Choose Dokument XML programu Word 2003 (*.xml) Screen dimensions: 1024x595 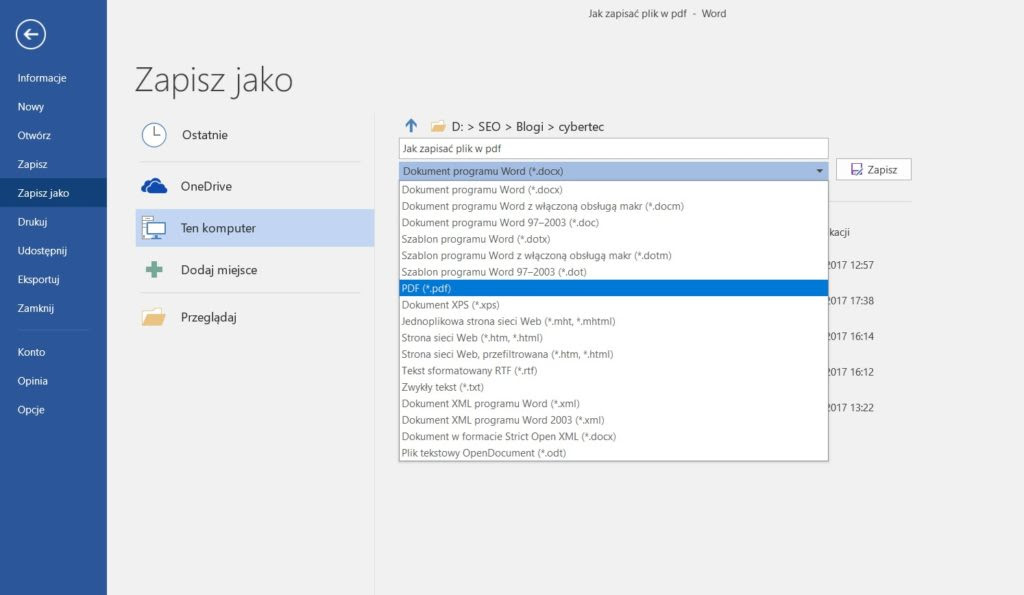point(613,420)
